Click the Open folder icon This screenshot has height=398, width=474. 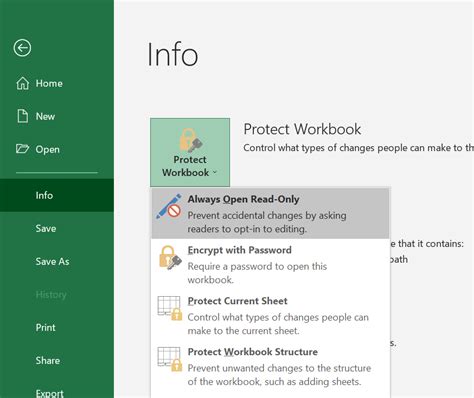click(23, 149)
